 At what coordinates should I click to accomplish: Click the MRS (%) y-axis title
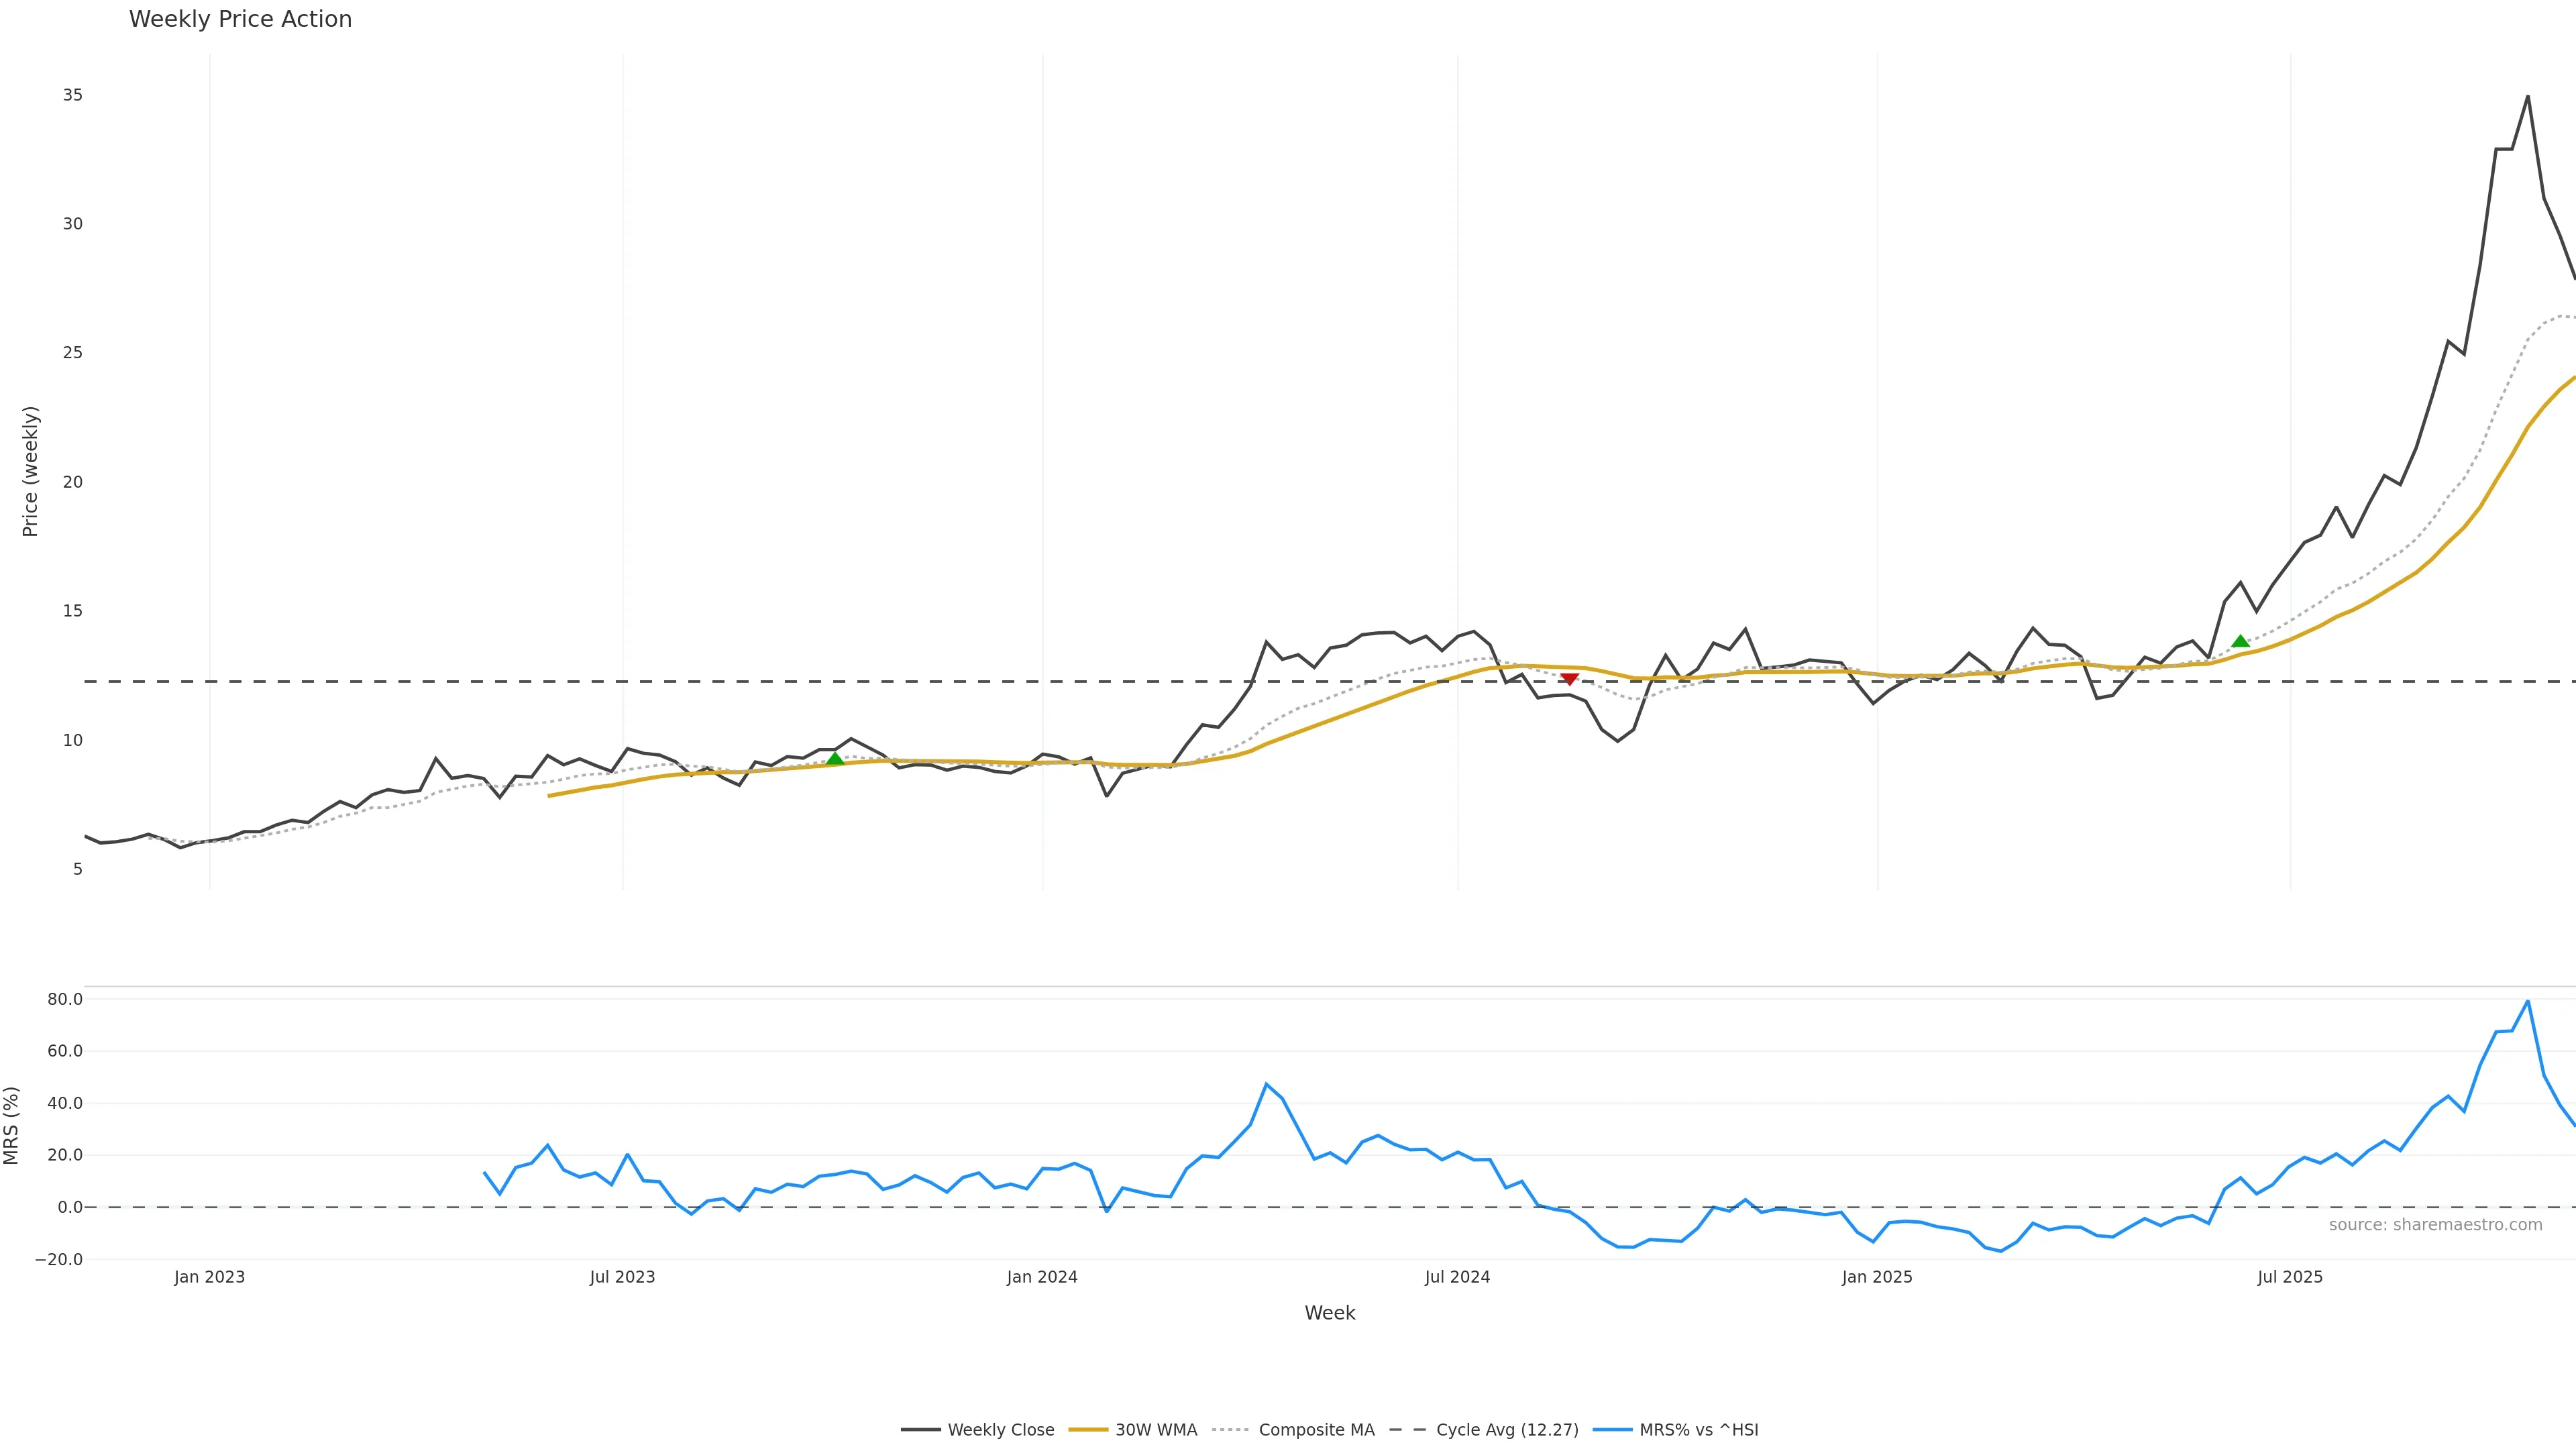(11, 1125)
